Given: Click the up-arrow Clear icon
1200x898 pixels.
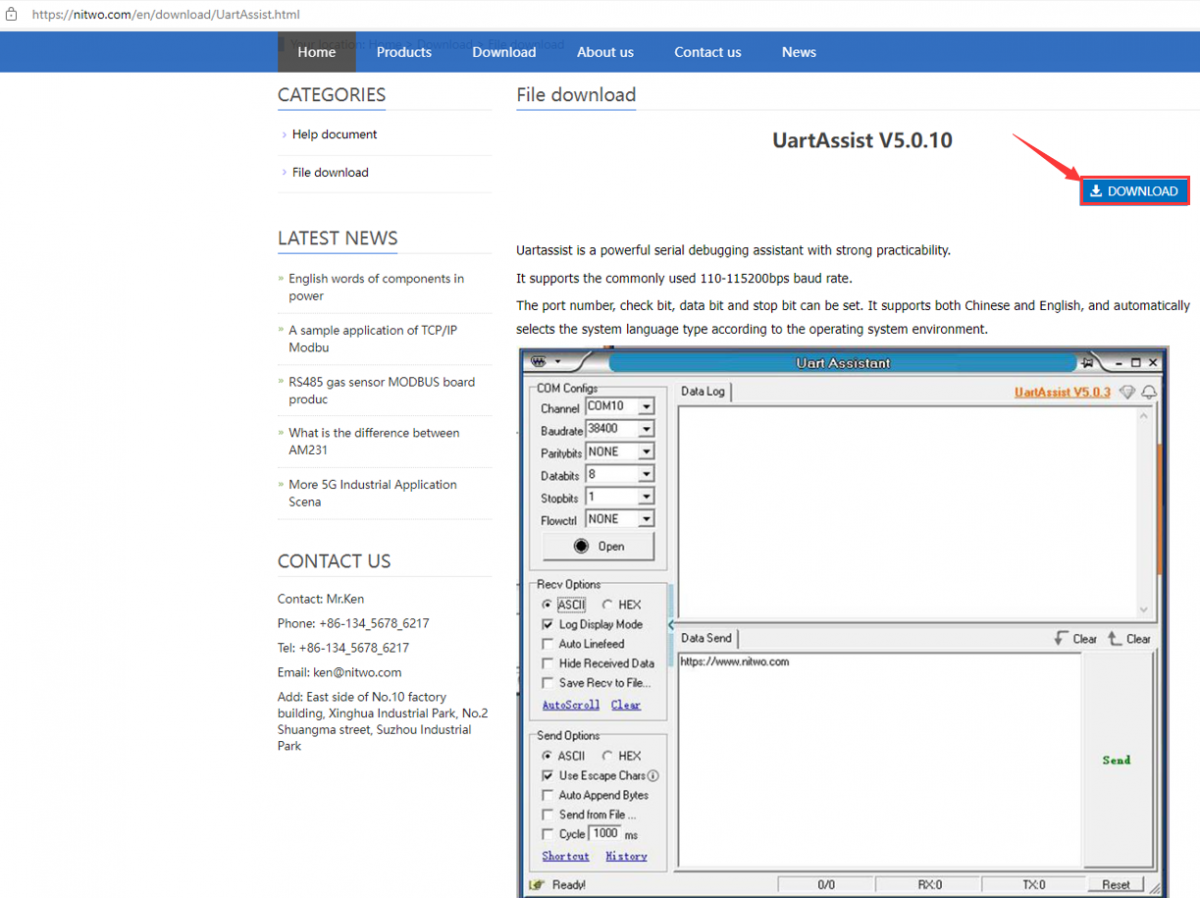Looking at the screenshot, I should [1115, 639].
